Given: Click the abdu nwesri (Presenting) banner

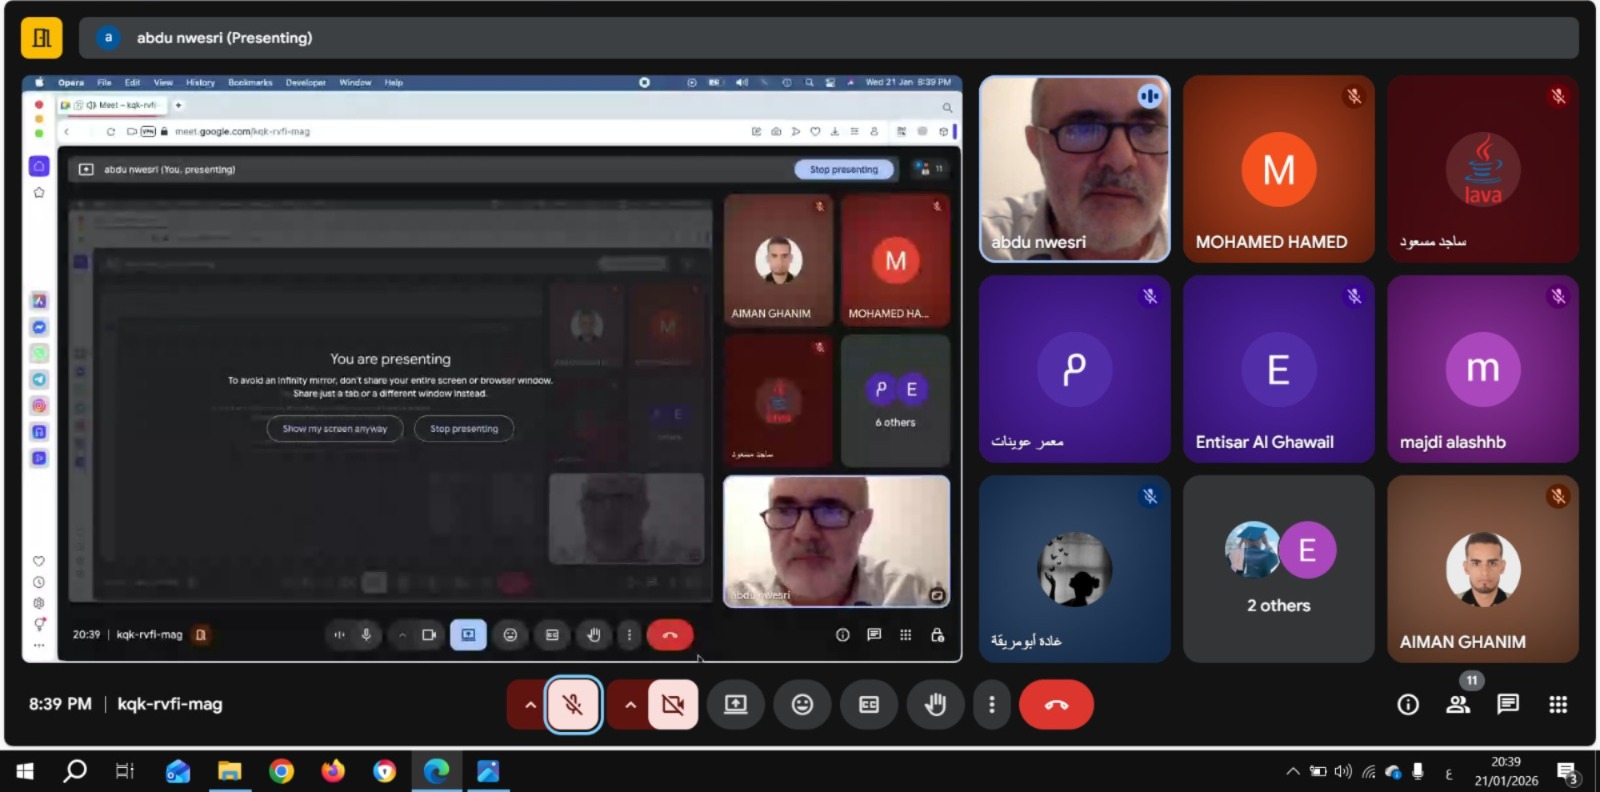Looking at the screenshot, I should 225,38.
